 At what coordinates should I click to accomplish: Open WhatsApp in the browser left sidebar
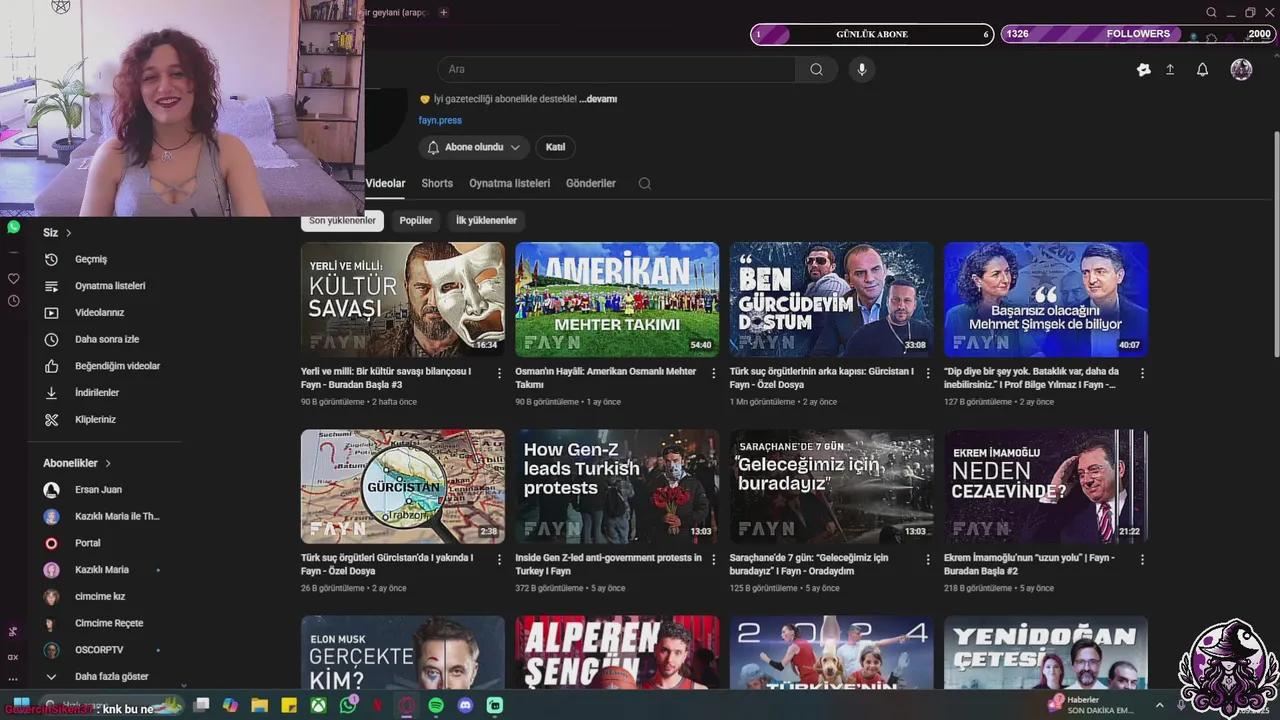pos(13,227)
